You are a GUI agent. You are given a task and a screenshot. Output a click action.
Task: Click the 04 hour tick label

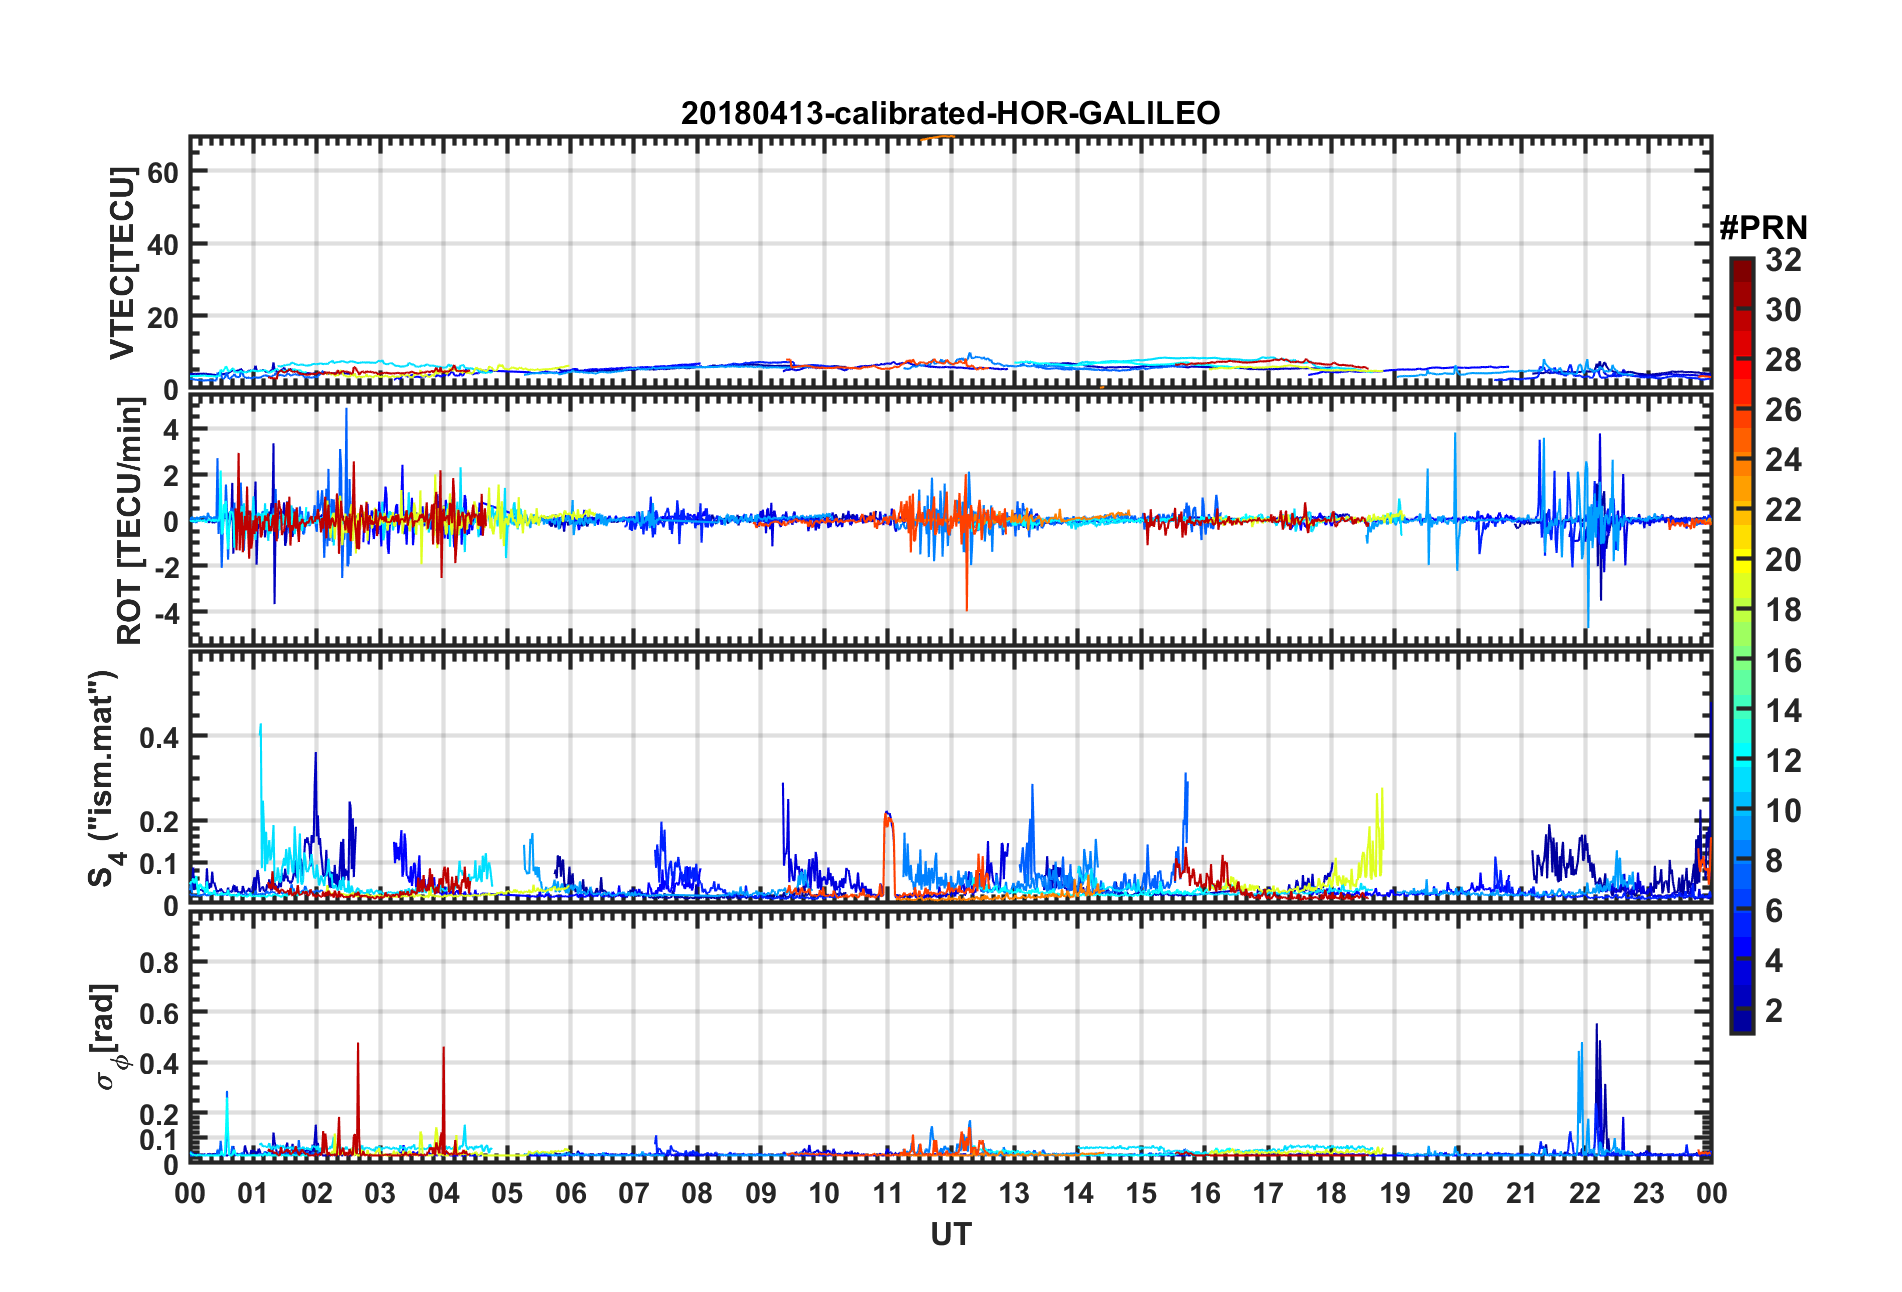(443, 1193)
